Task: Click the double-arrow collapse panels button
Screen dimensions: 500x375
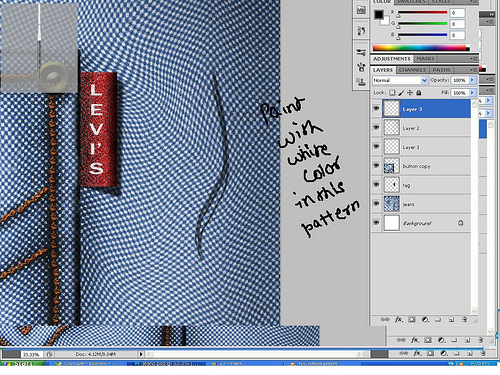Action: (x=492, y=14)
